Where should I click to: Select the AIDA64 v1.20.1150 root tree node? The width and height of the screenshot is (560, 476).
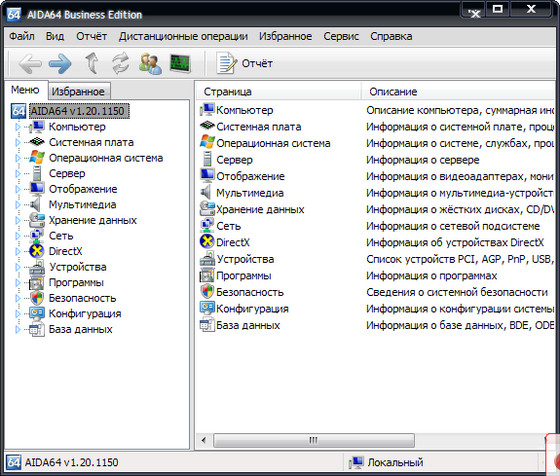78,111
